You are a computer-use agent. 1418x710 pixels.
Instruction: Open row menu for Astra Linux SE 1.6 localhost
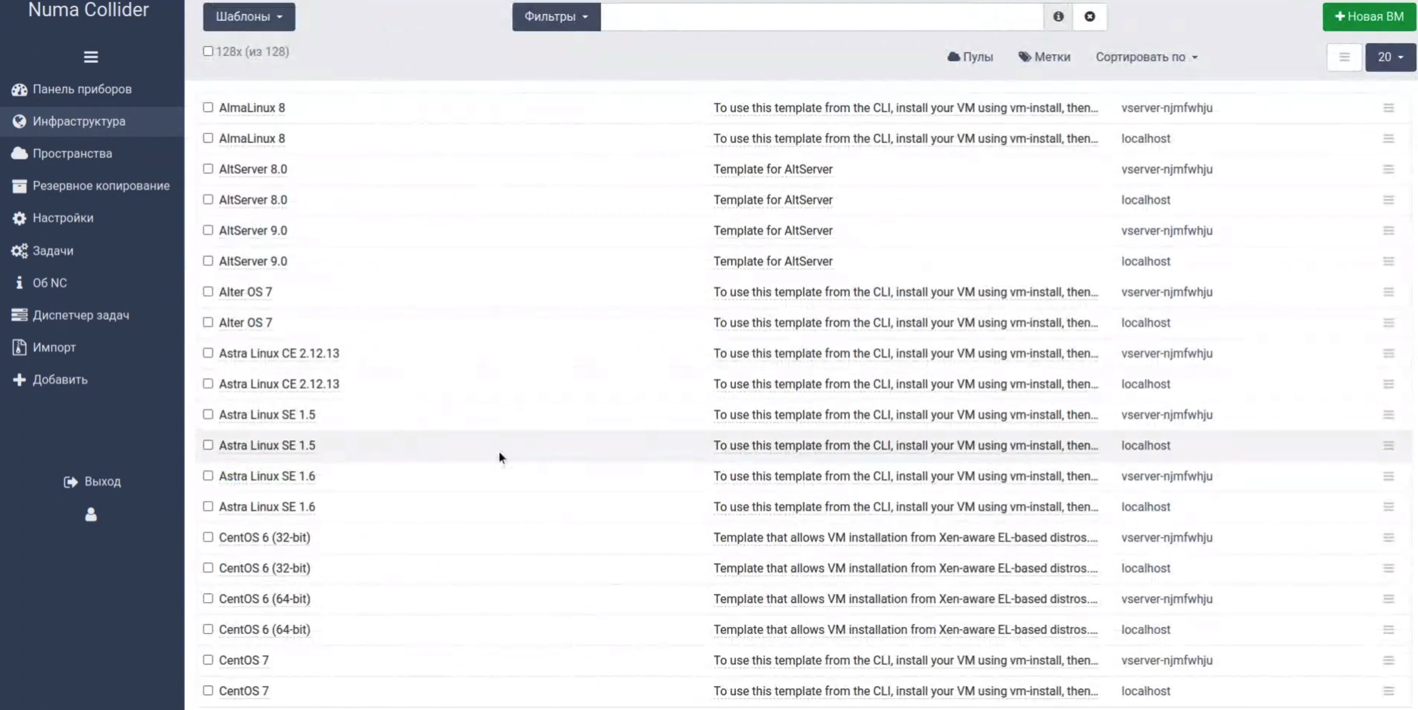coord(1388,507)
